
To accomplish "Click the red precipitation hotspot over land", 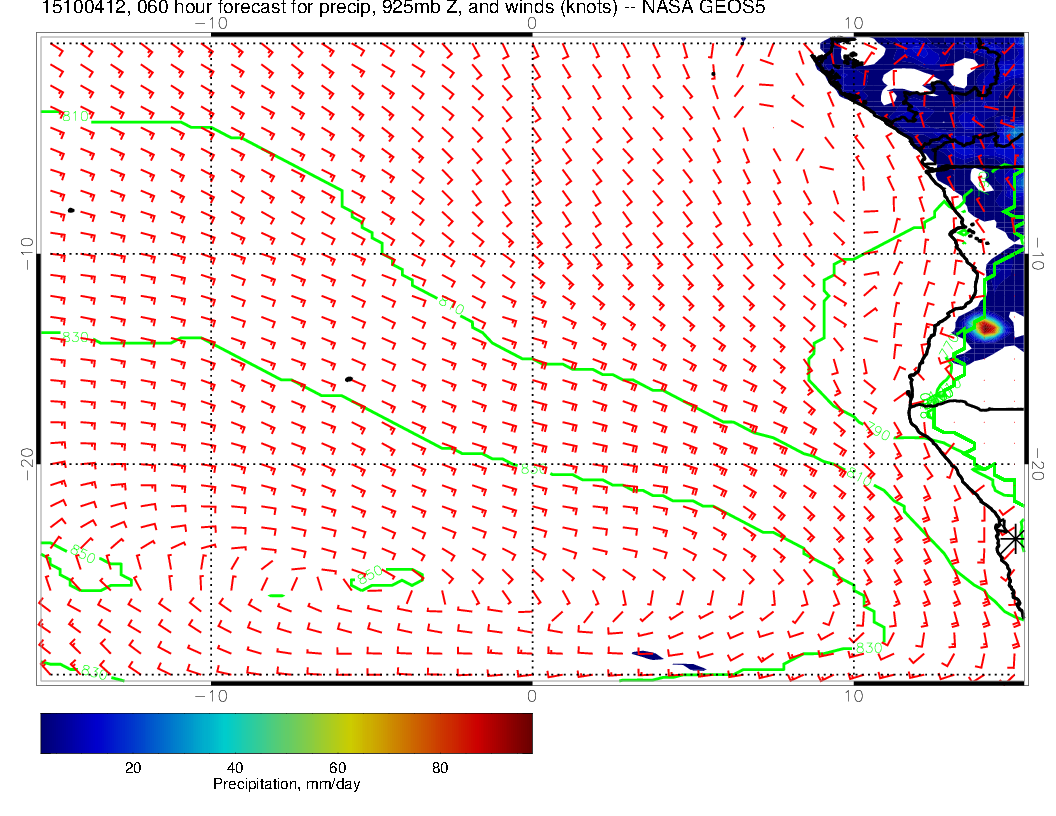I will point(987,327).
